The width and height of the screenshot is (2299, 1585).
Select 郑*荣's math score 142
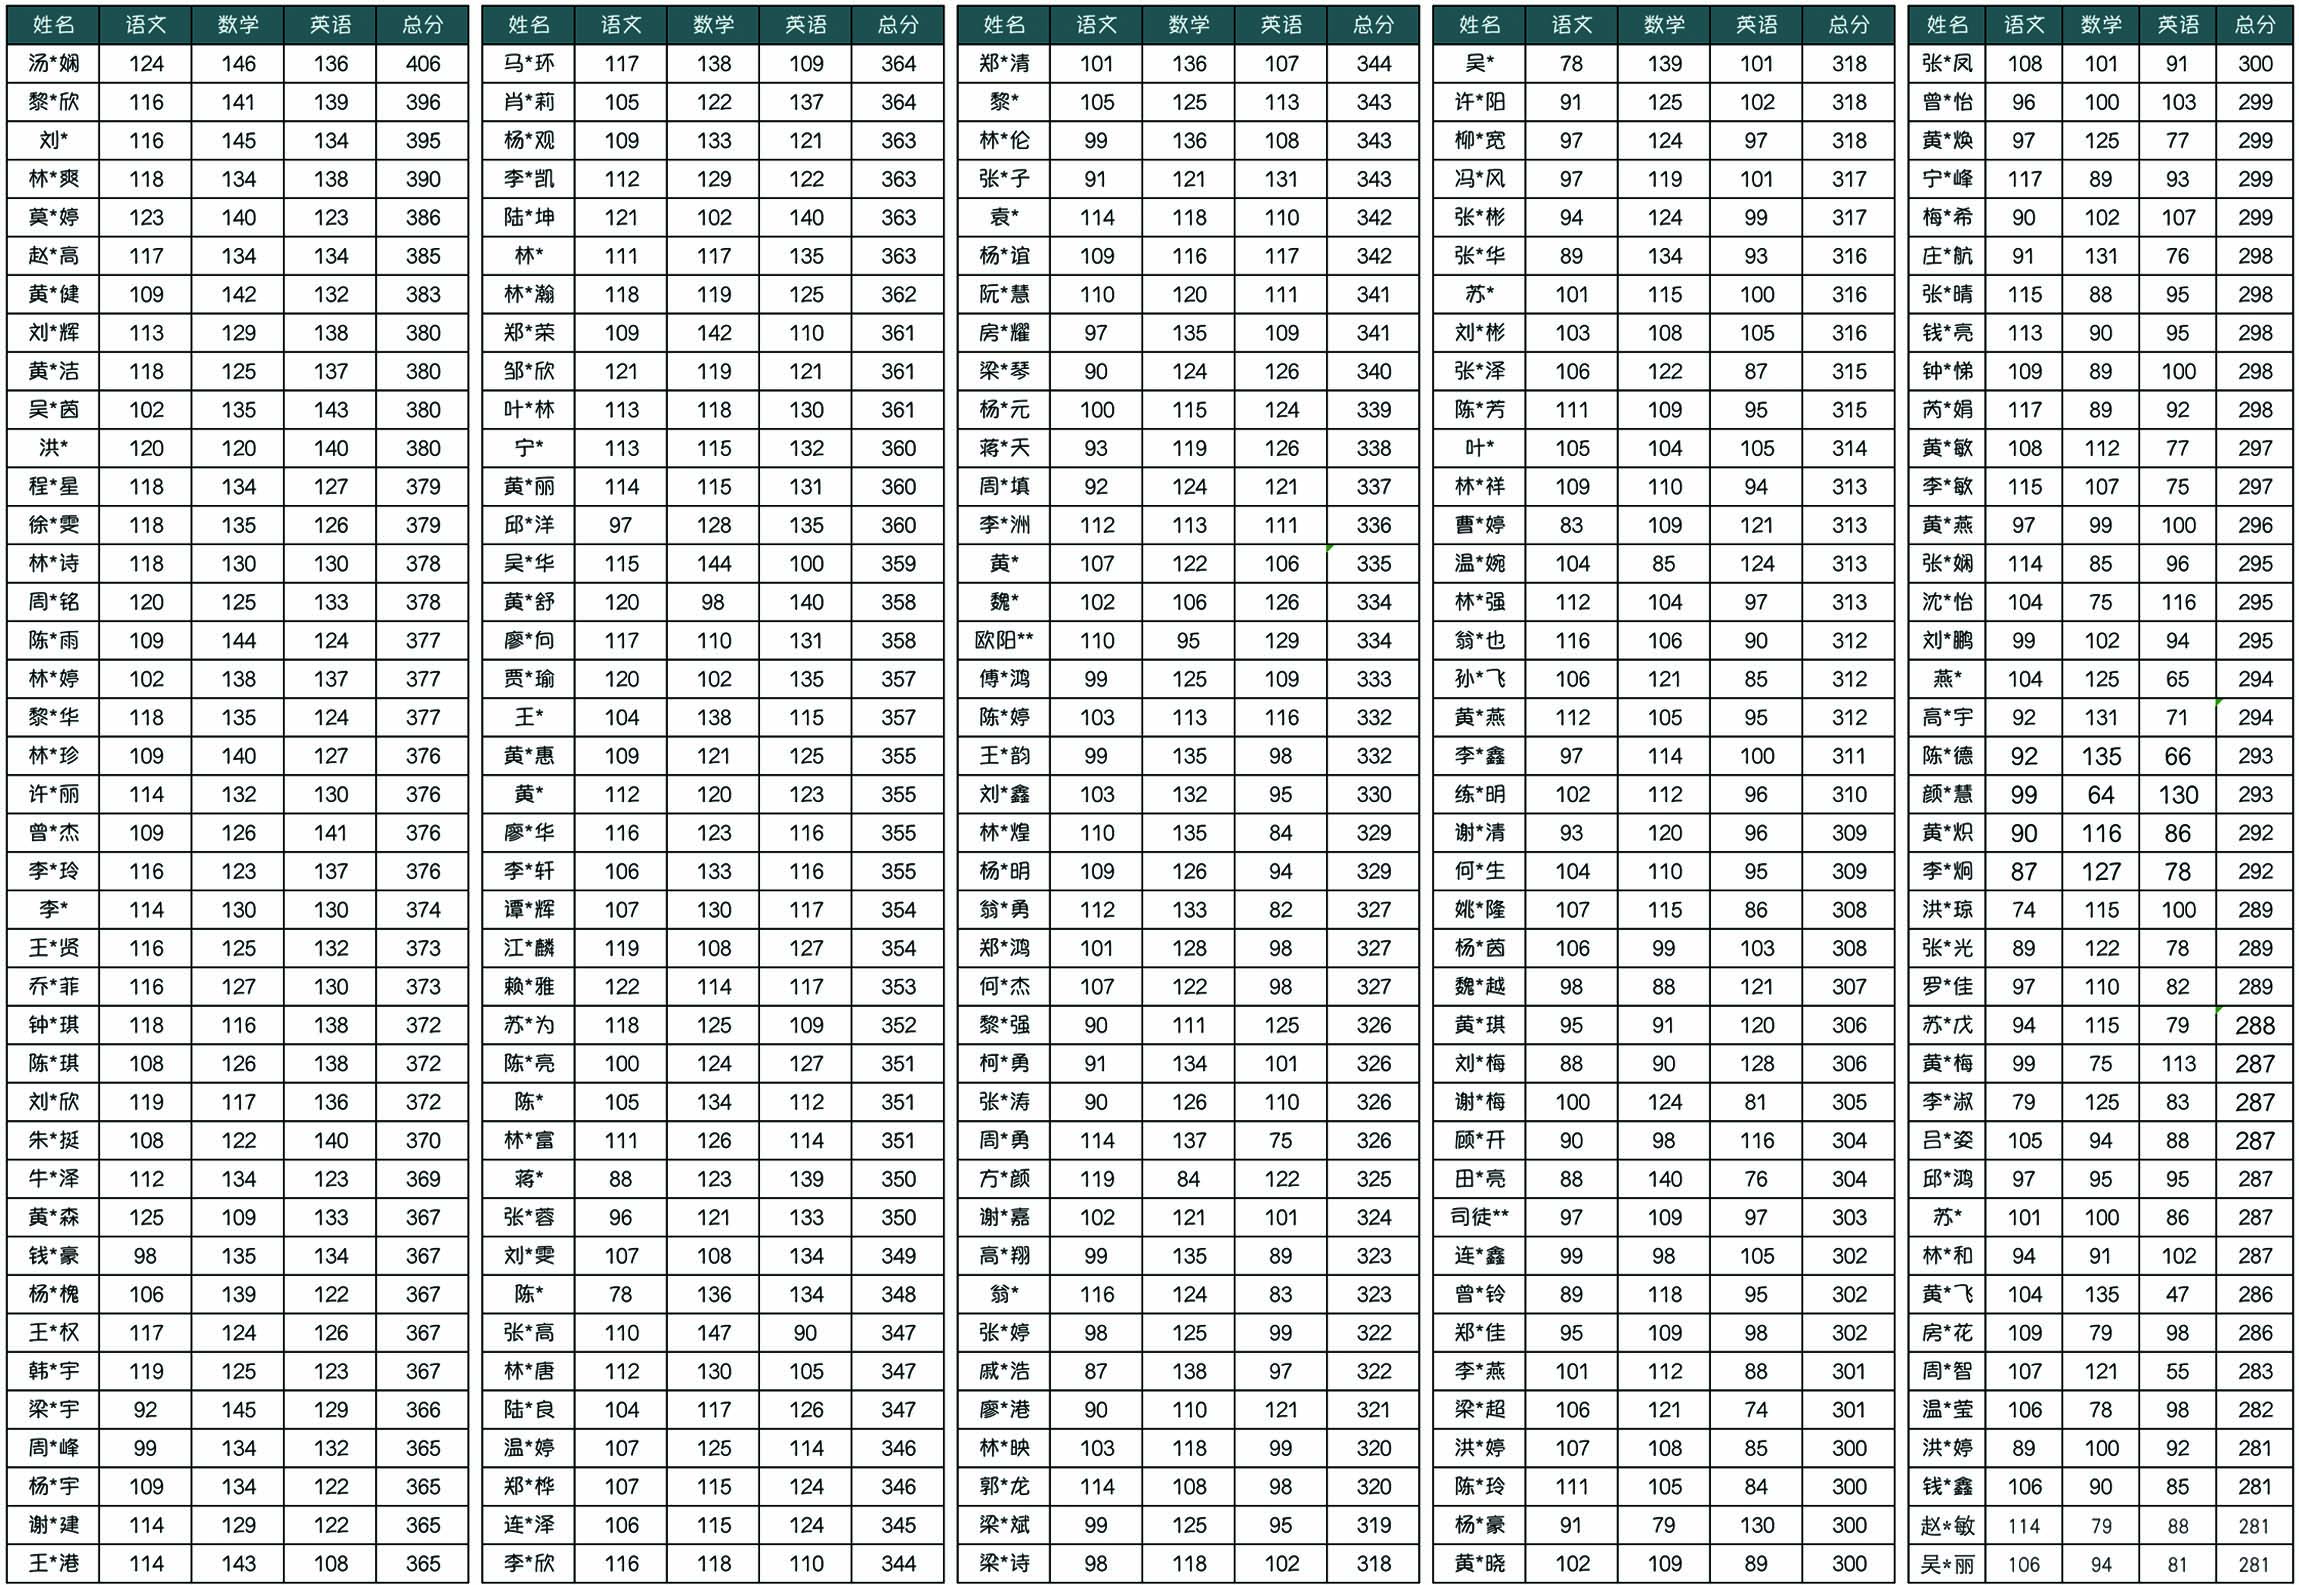pyautogui.click(x=714, y=333)
